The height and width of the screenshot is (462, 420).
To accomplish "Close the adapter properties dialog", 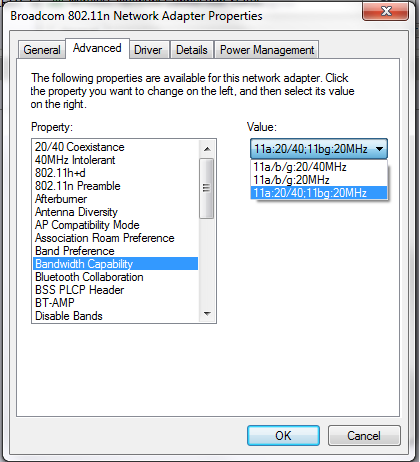I will 385,11.
